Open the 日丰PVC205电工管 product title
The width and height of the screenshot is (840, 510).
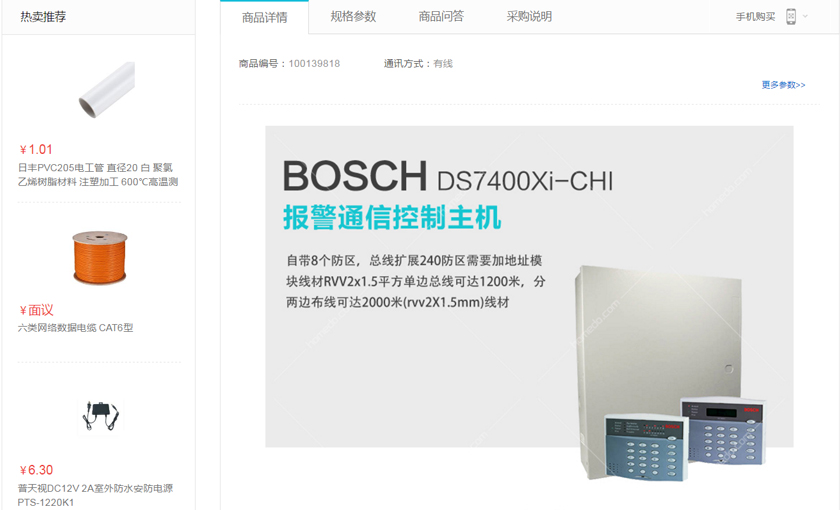click(98, 175)
